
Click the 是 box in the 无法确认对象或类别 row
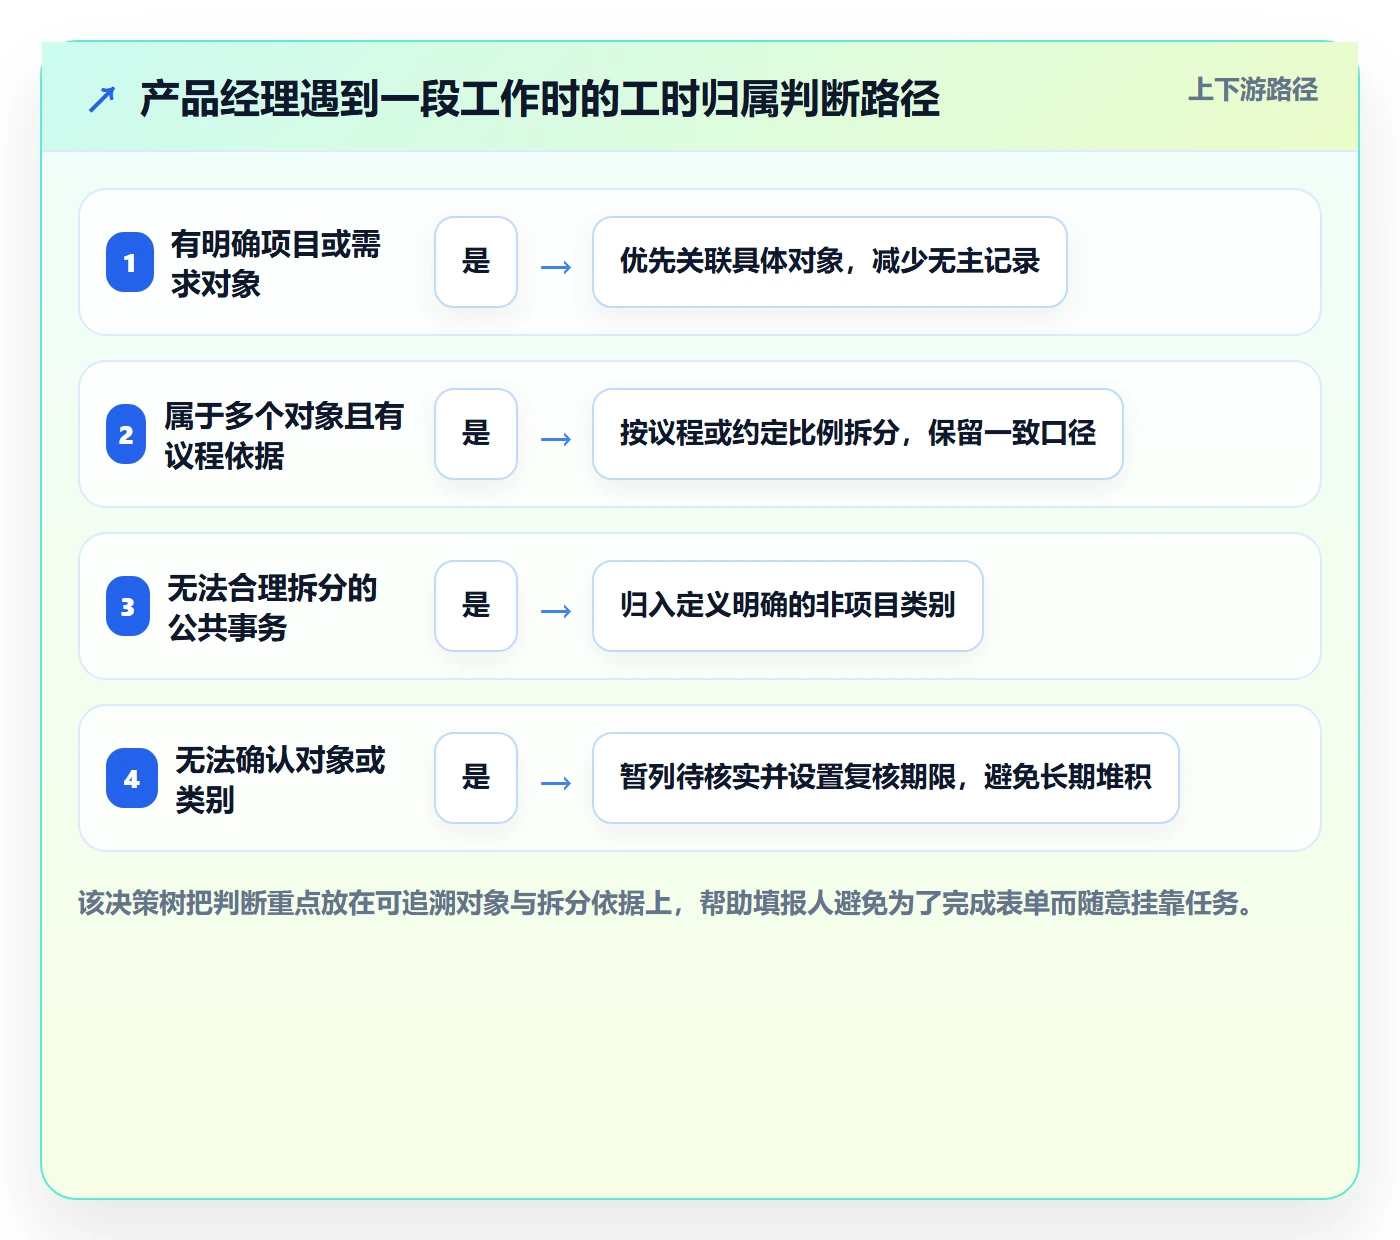tap(476, 778)
